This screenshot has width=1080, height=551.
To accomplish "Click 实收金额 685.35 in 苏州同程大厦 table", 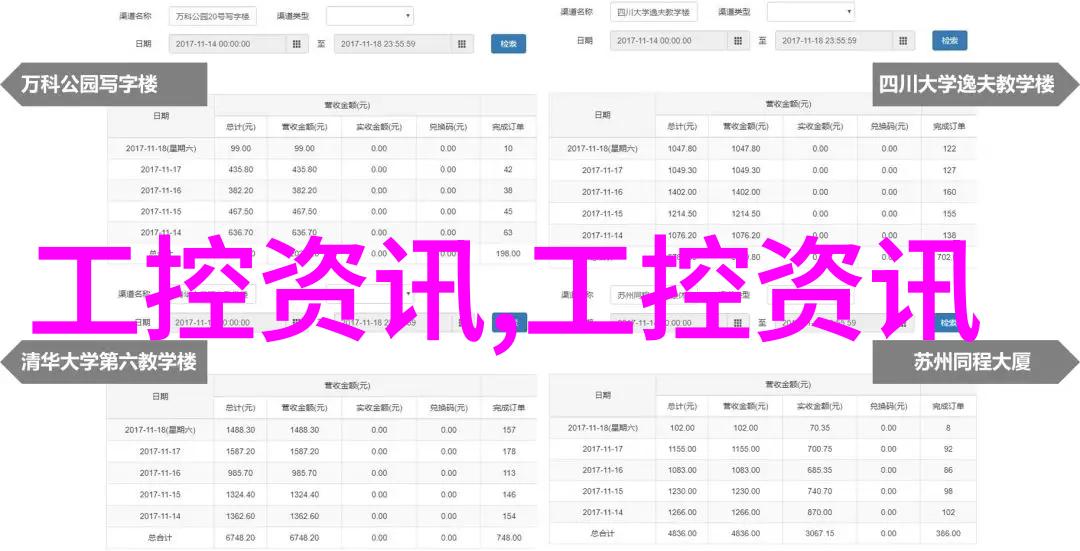I will coord(820,470).
